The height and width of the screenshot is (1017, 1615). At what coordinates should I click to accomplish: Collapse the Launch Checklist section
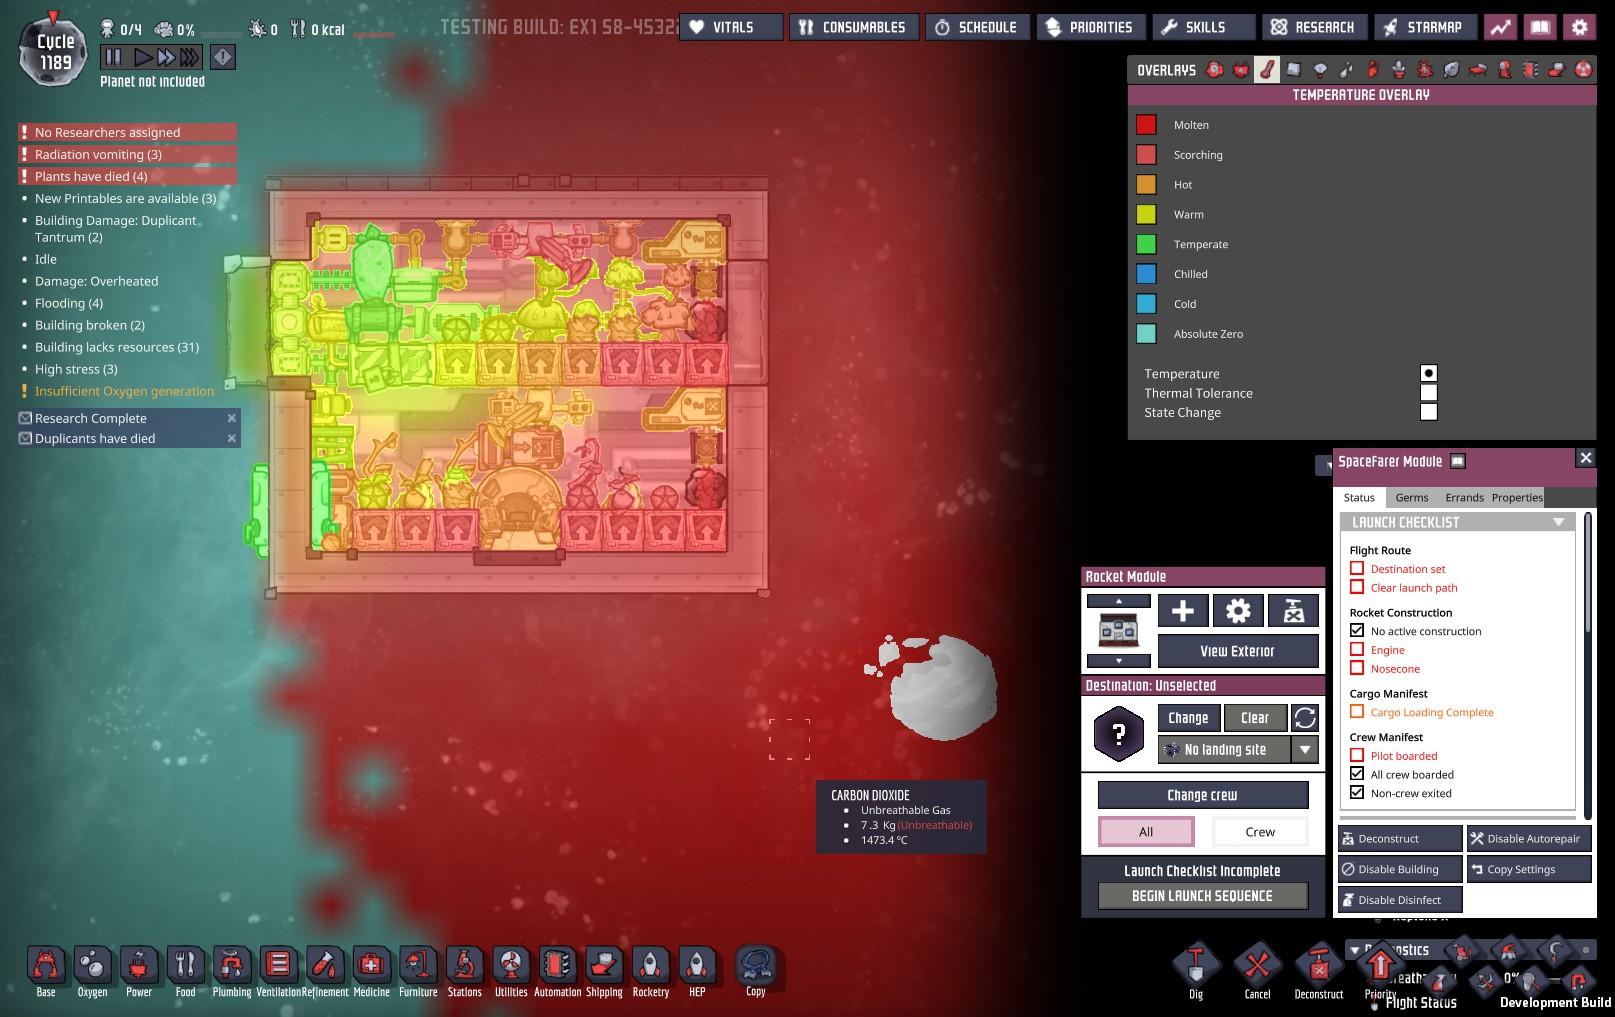[x=1557, y=522]
